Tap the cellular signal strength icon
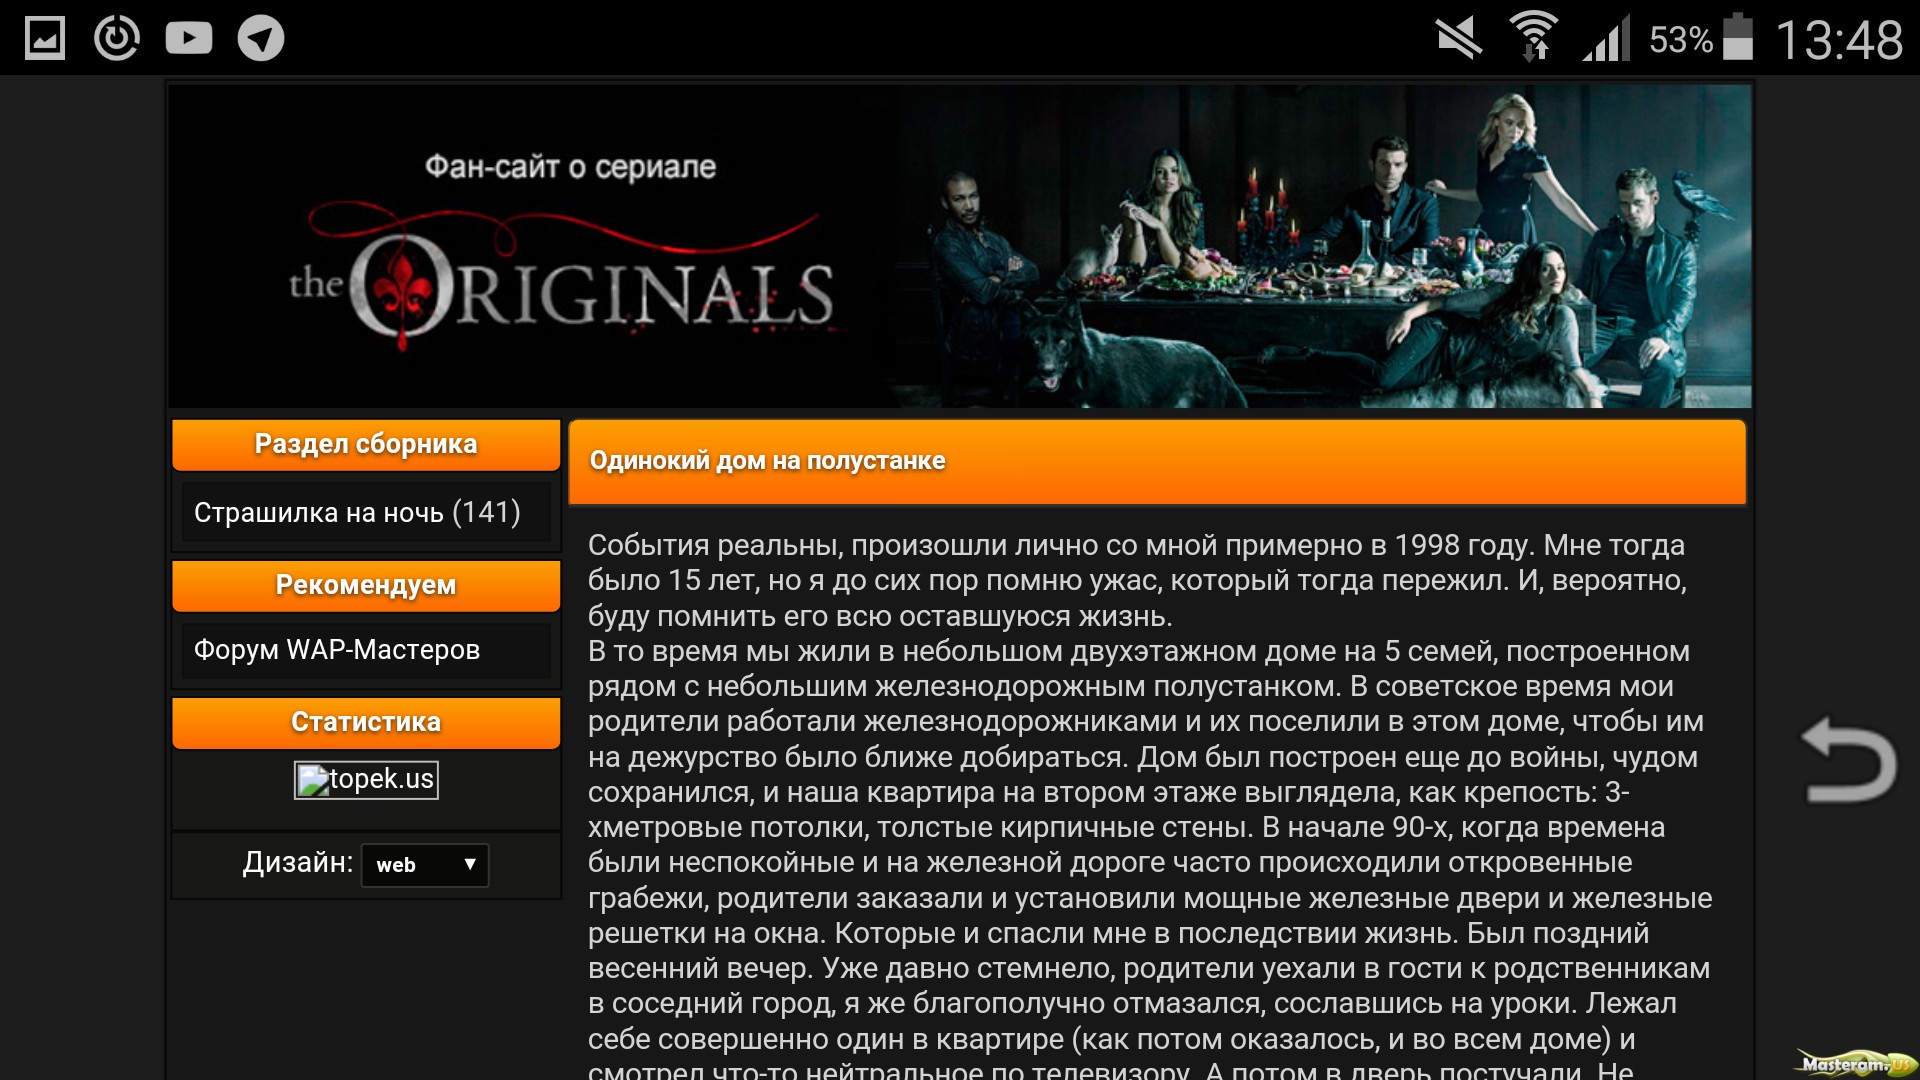The width and height of the screenshot is (1920, 1080). [1606, 38]
